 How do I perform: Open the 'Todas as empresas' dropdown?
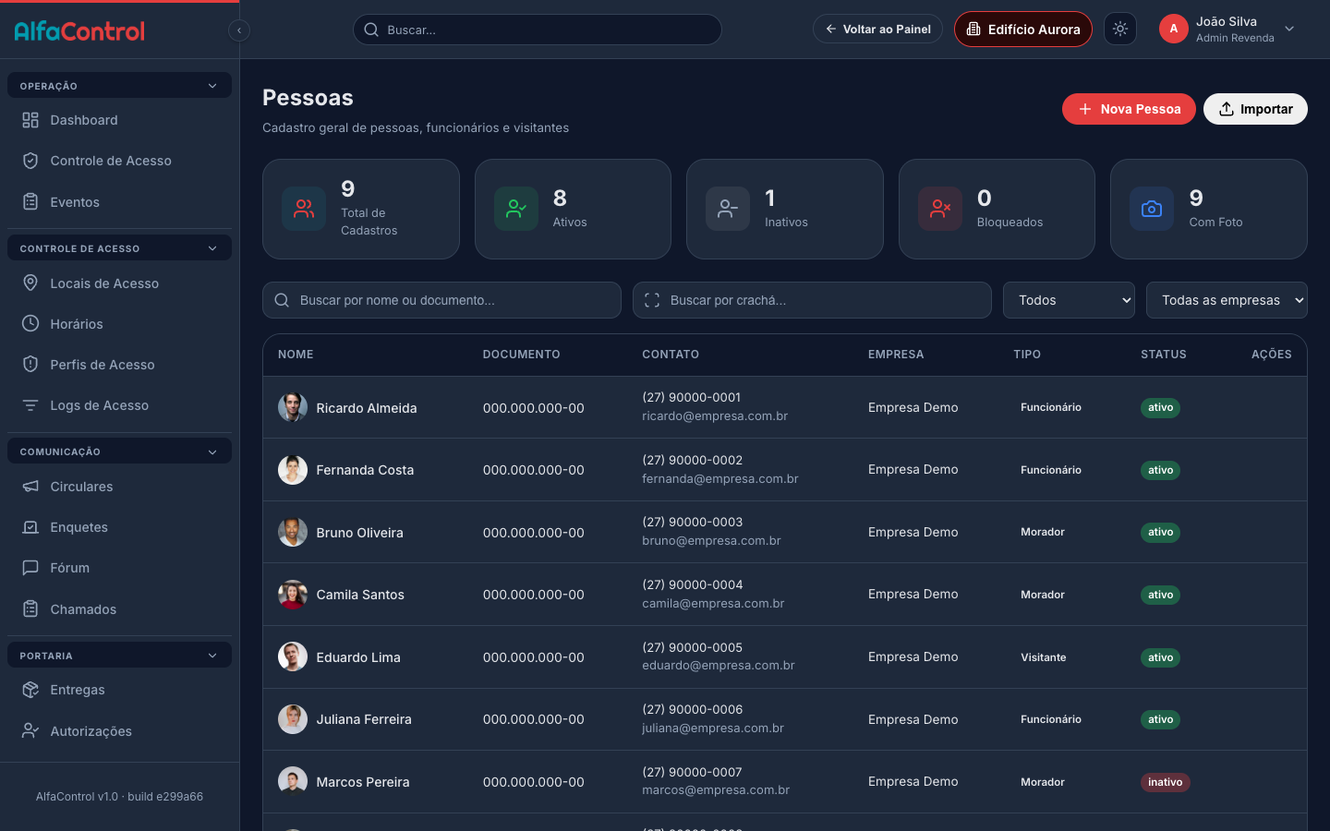(1227, 300)
